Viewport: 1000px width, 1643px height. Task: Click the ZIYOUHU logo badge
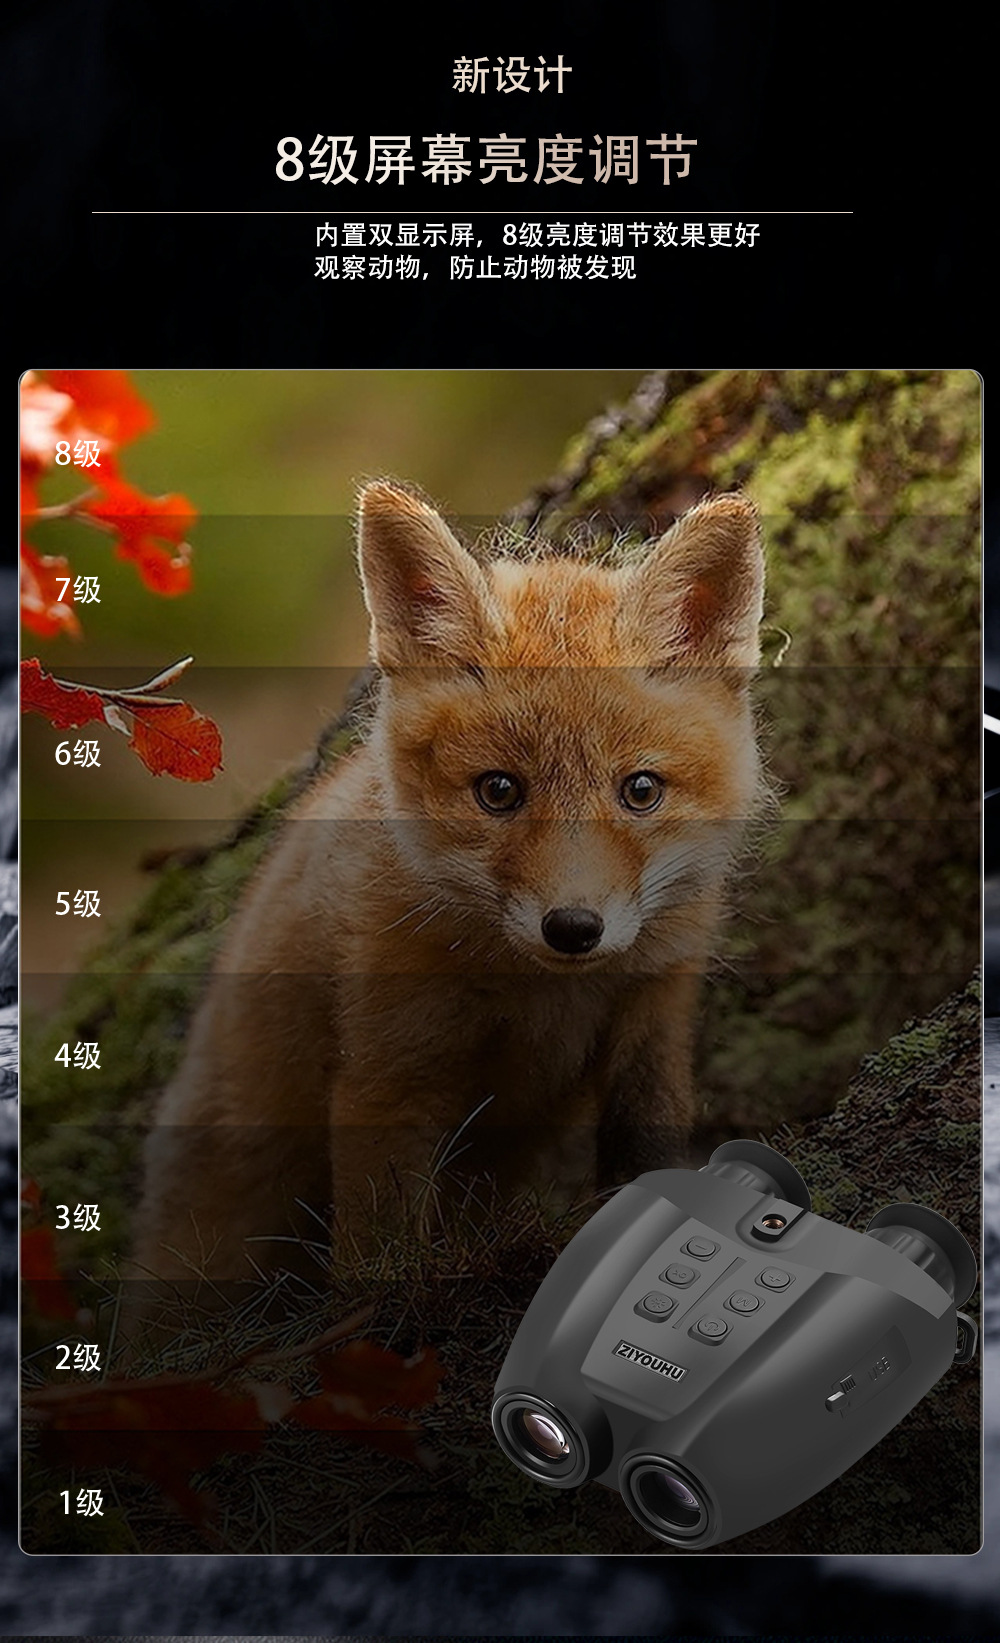pyautogui.click(x=650, y=1360)
